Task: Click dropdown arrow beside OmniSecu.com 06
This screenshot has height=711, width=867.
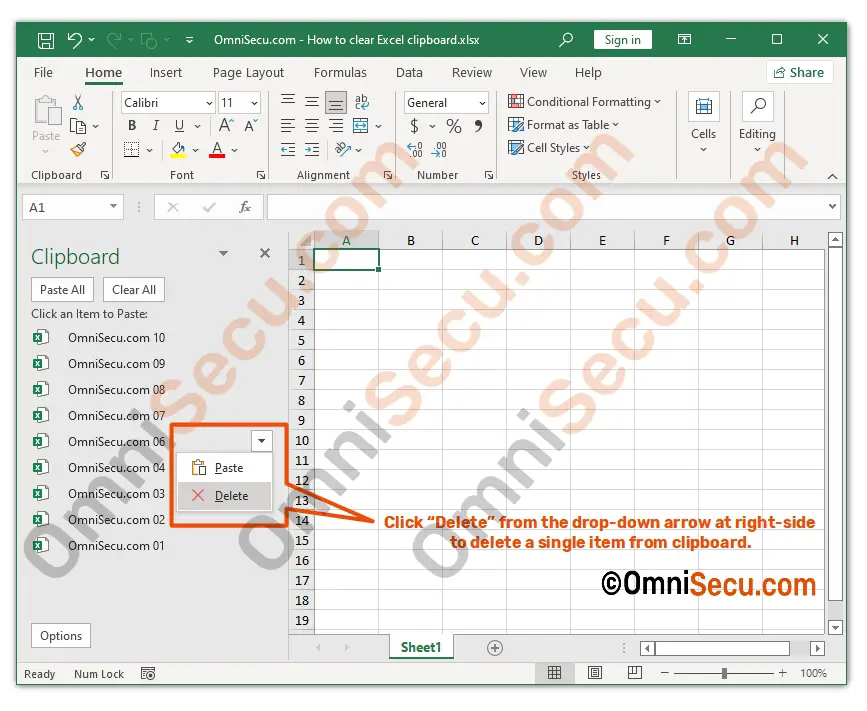Action: [262, 441]
